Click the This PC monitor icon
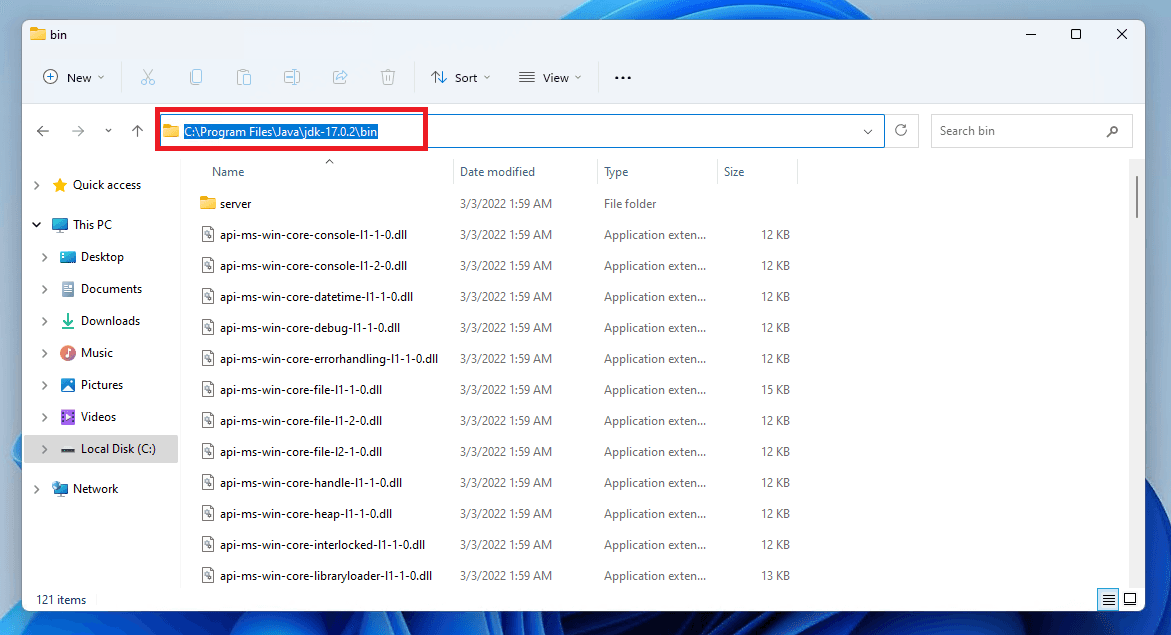1171x635 pixels. pyautogui.click(x=60, y=224)
